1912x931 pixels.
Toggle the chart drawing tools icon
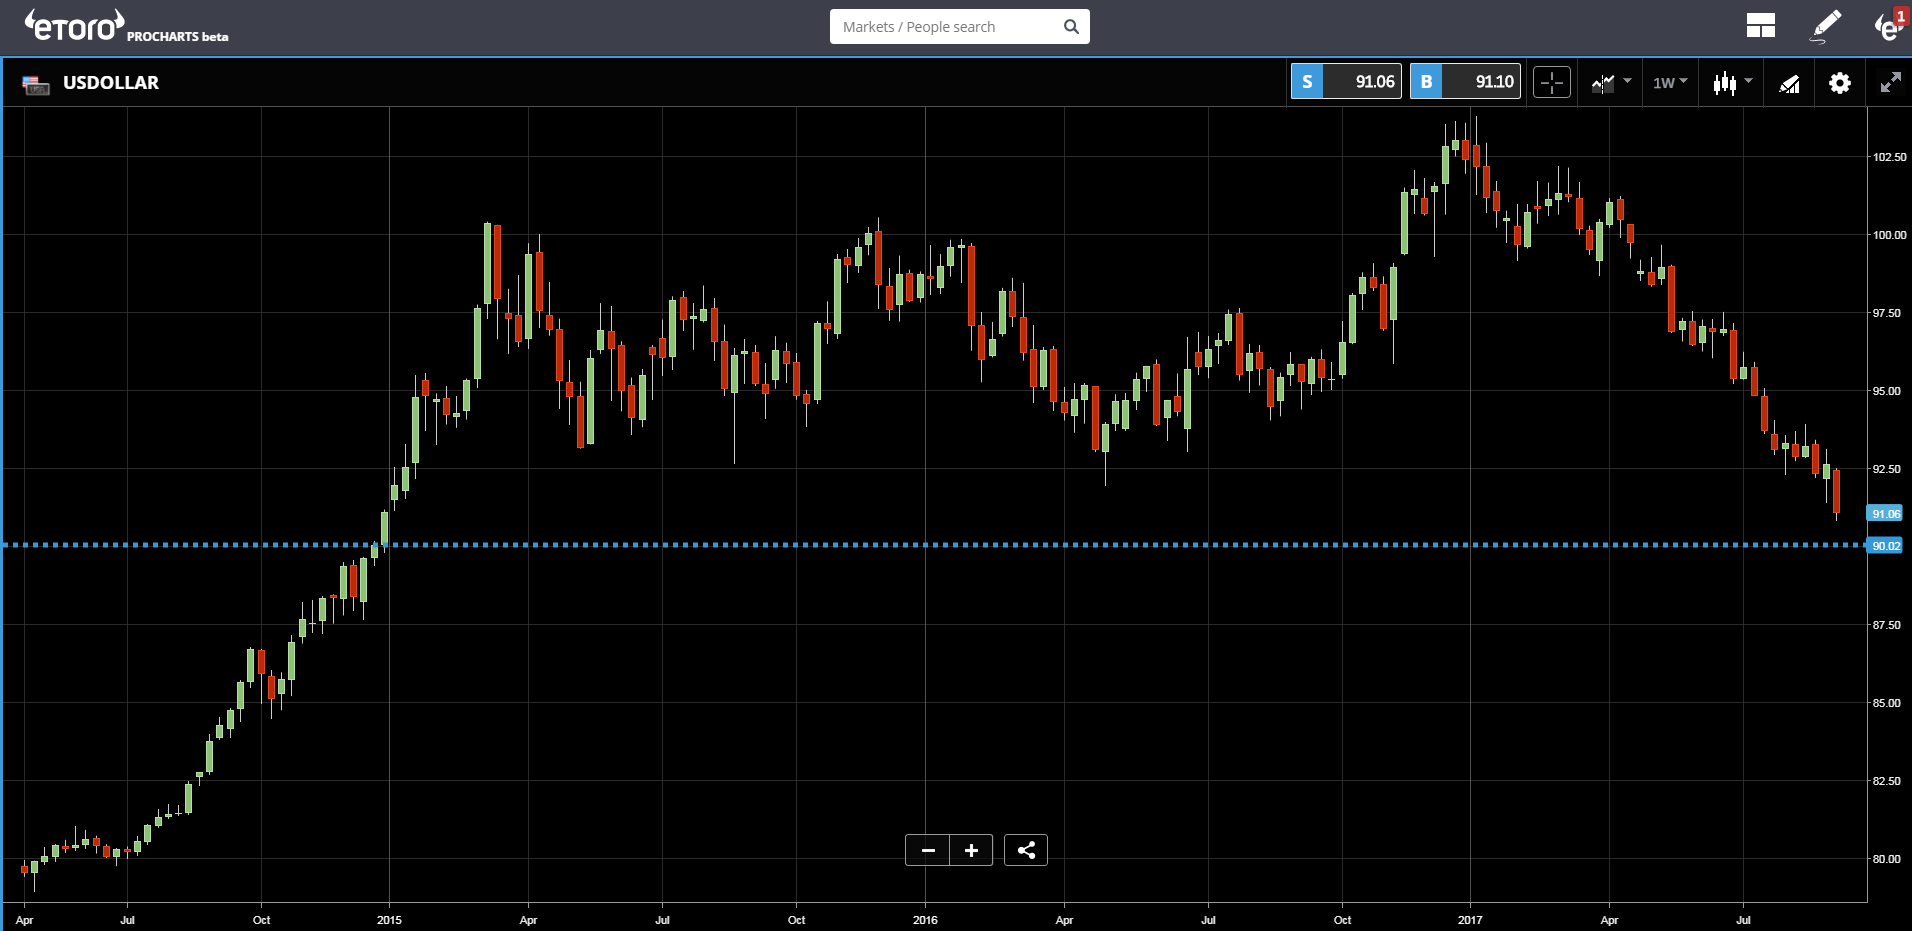pyautogui.click(x=1789, y=84)
